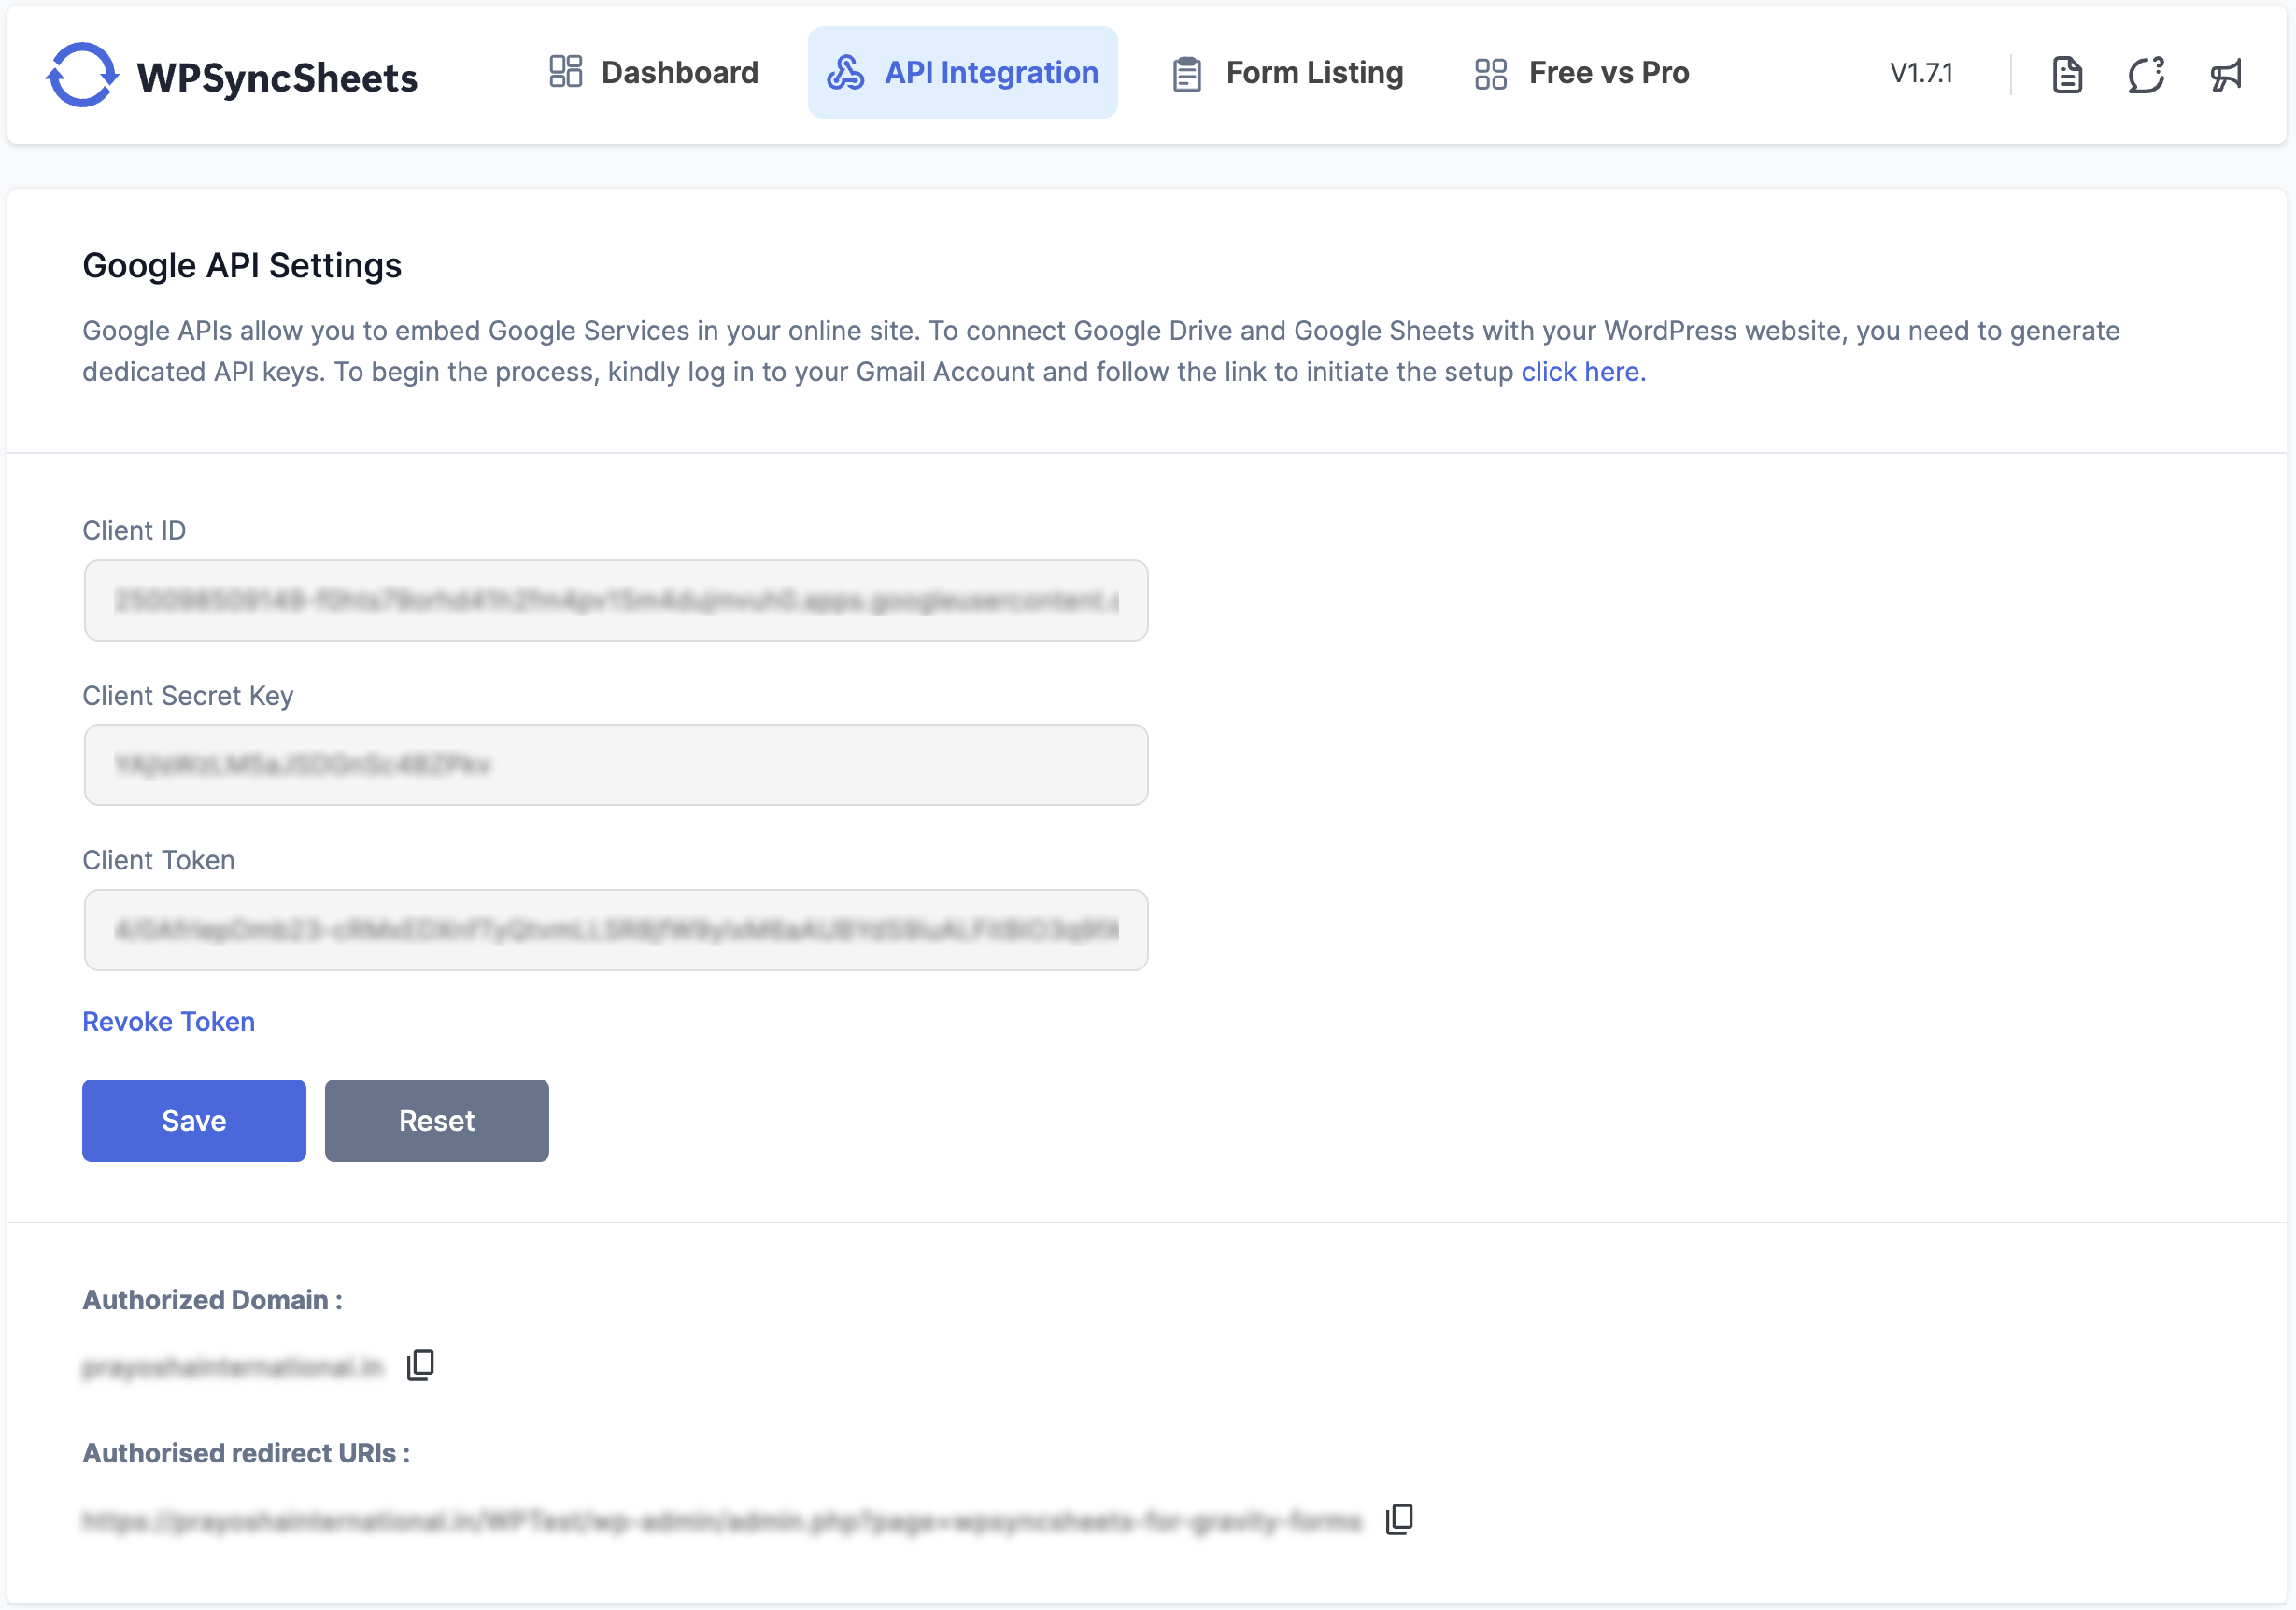This screenshot has width=2296, height=1610.
Task: Open the support chat bubble icon
Action: point(2146,74)
